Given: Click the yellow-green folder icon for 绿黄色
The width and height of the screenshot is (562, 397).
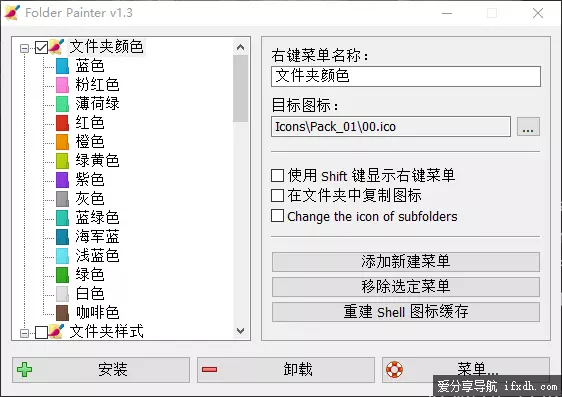Looking at the screenshot, I should click(62, 161).
